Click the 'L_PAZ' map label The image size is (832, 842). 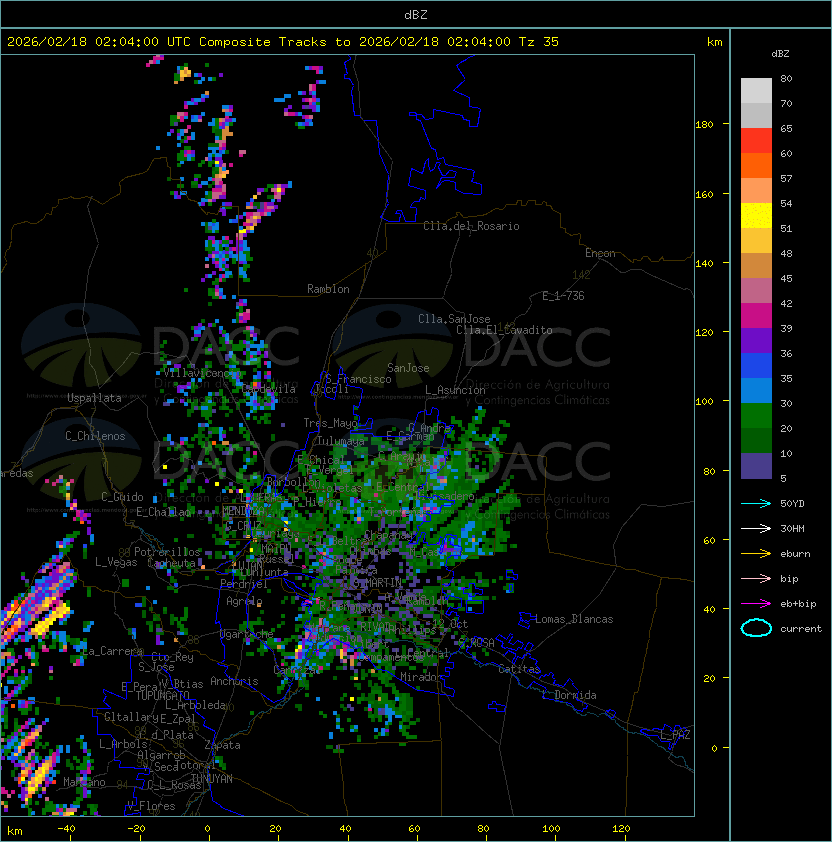tap(675, 735)
